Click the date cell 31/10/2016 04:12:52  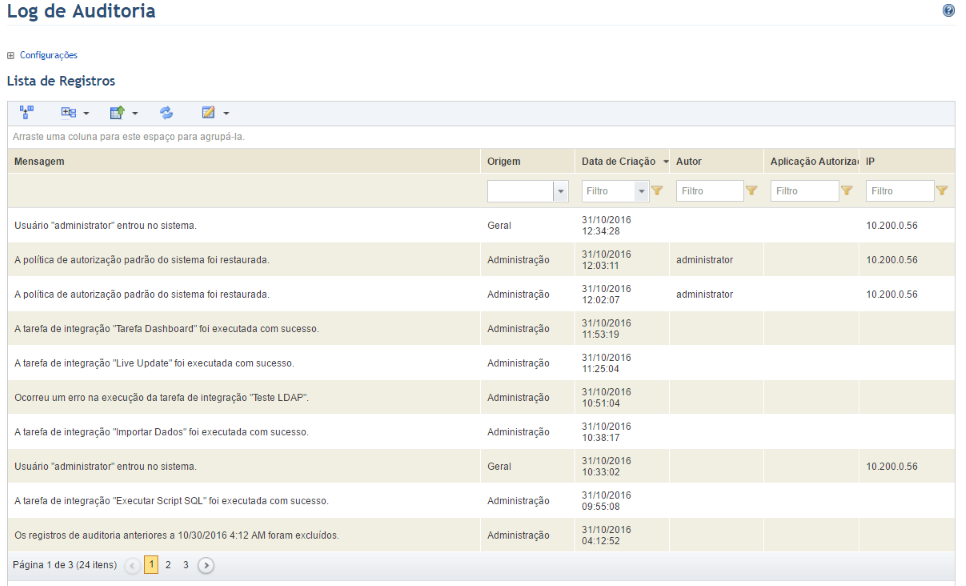606,536
